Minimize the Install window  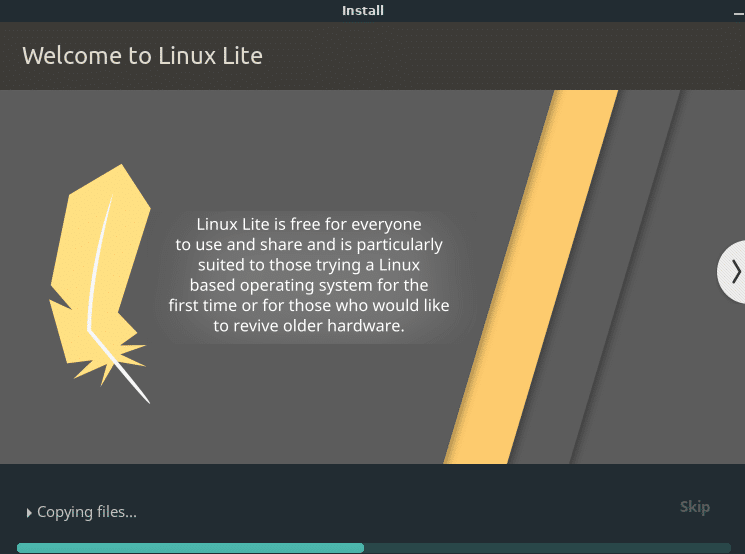pos(738,13)
